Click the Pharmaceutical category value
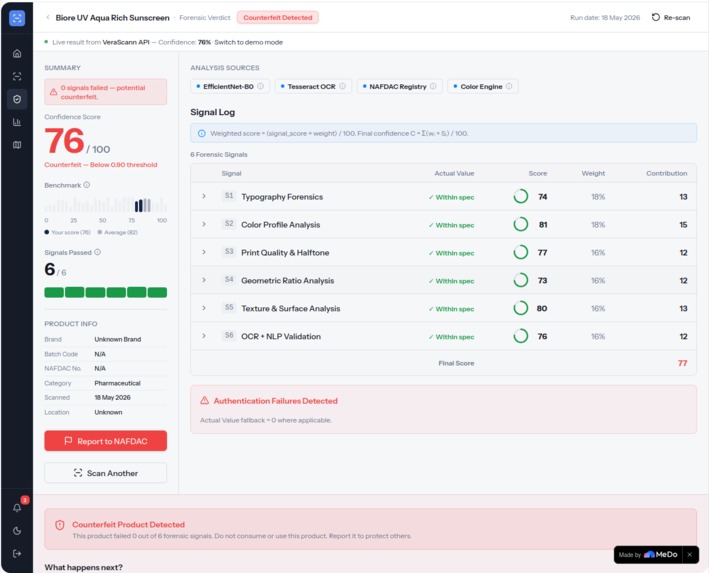The width and height of the screenshot is (709, 573). click(x=117, y=383)
